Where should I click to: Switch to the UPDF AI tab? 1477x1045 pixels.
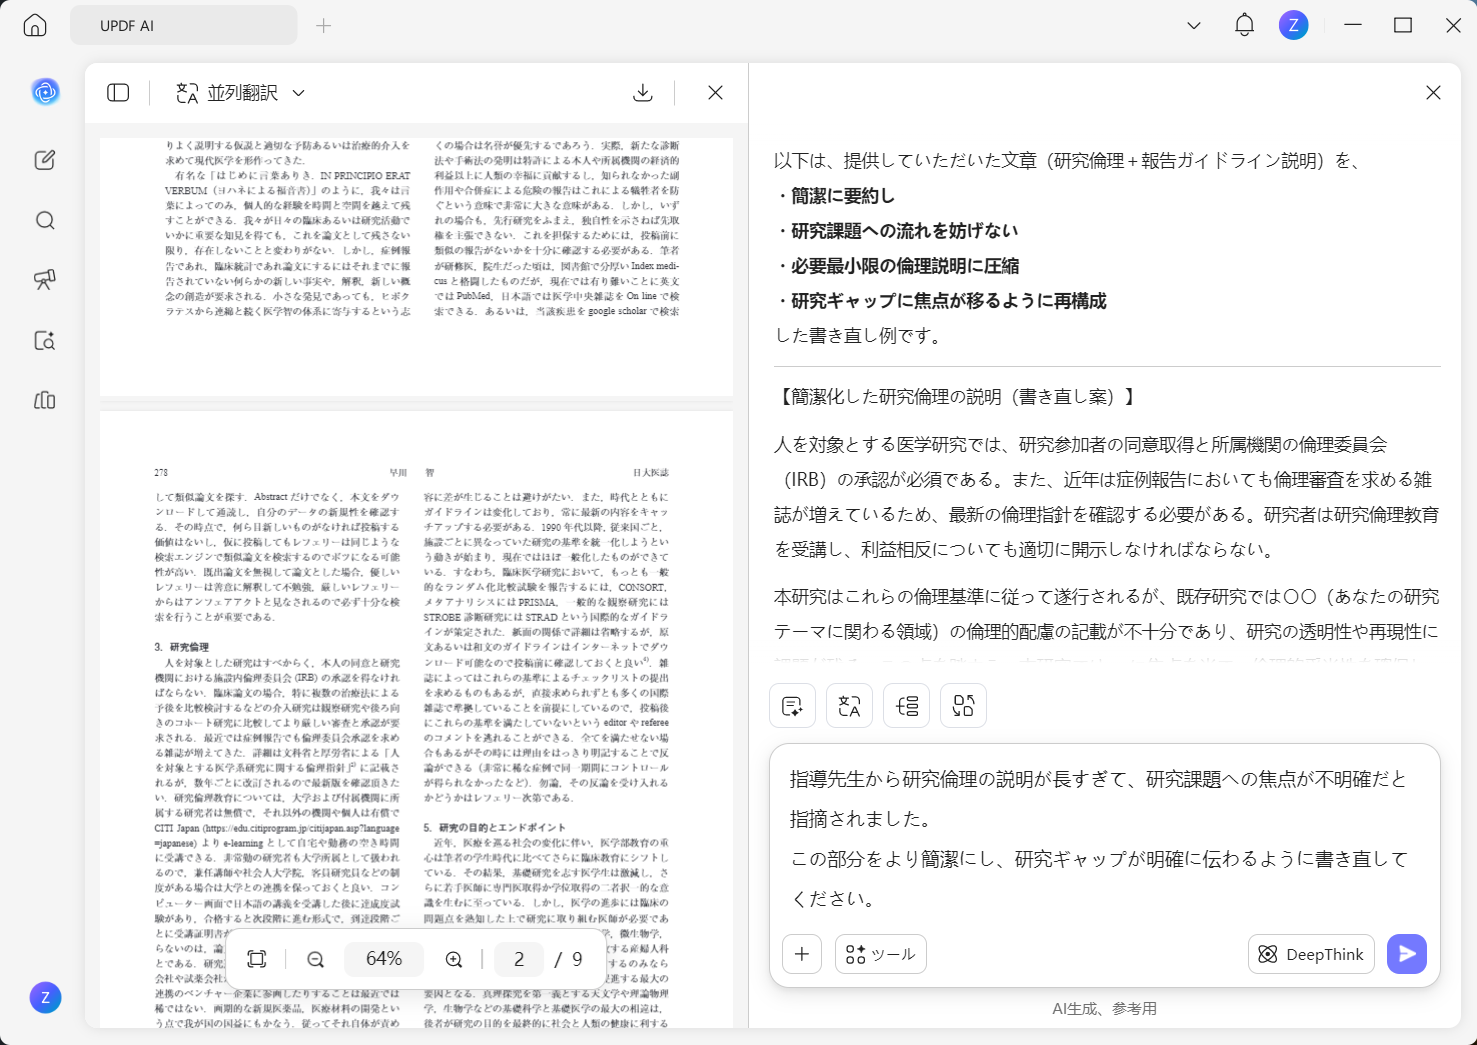point(183,26)
